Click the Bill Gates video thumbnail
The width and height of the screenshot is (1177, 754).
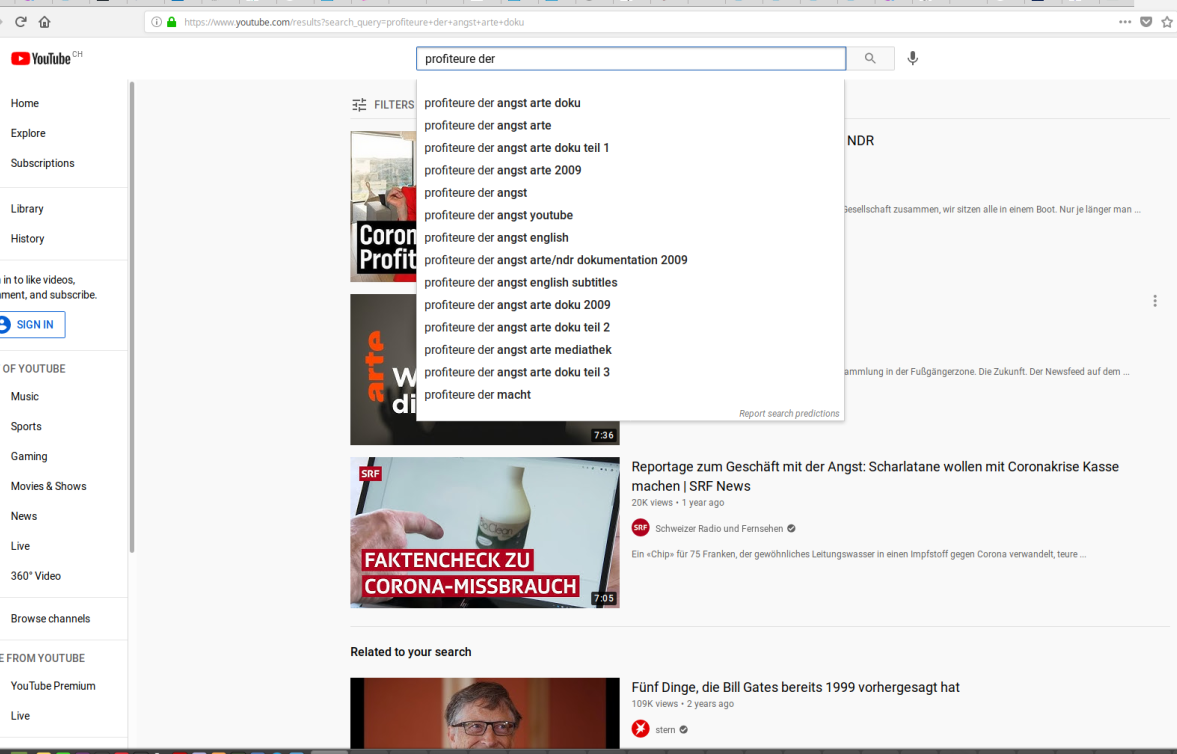tap(485, 713)
